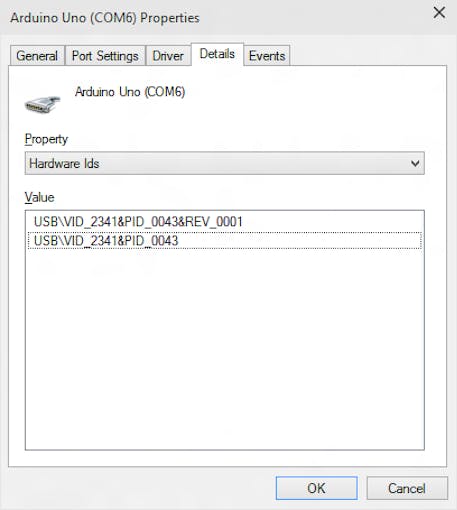Click the serial port device icon
This screenshot has width=457, height=510.
click(x=43, y=104)
